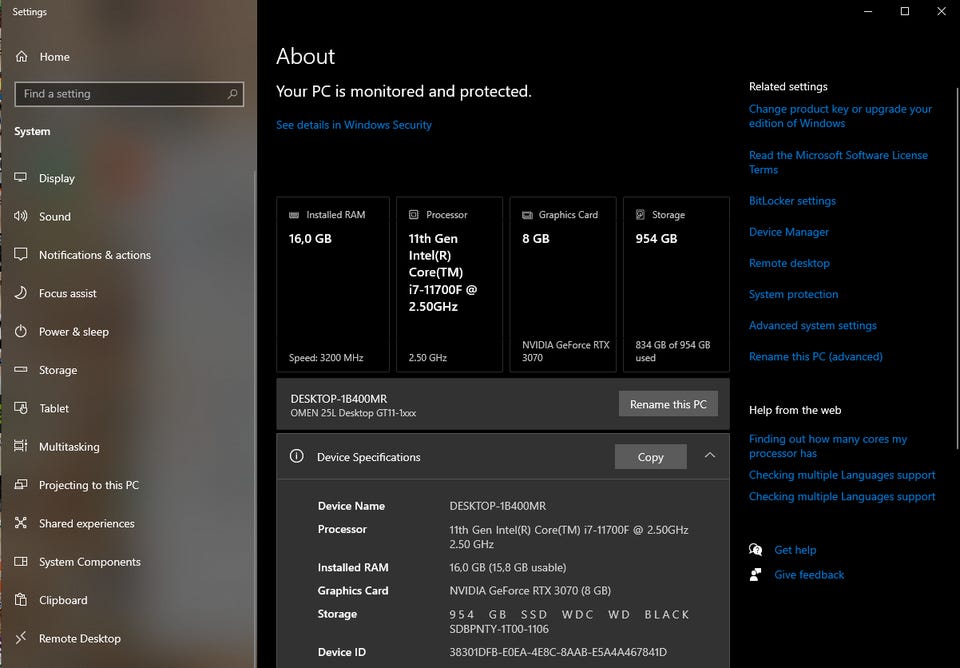This screenshot has height=668, width=960.
Task: Click the System Components icon
Action: tap(21, 561)
